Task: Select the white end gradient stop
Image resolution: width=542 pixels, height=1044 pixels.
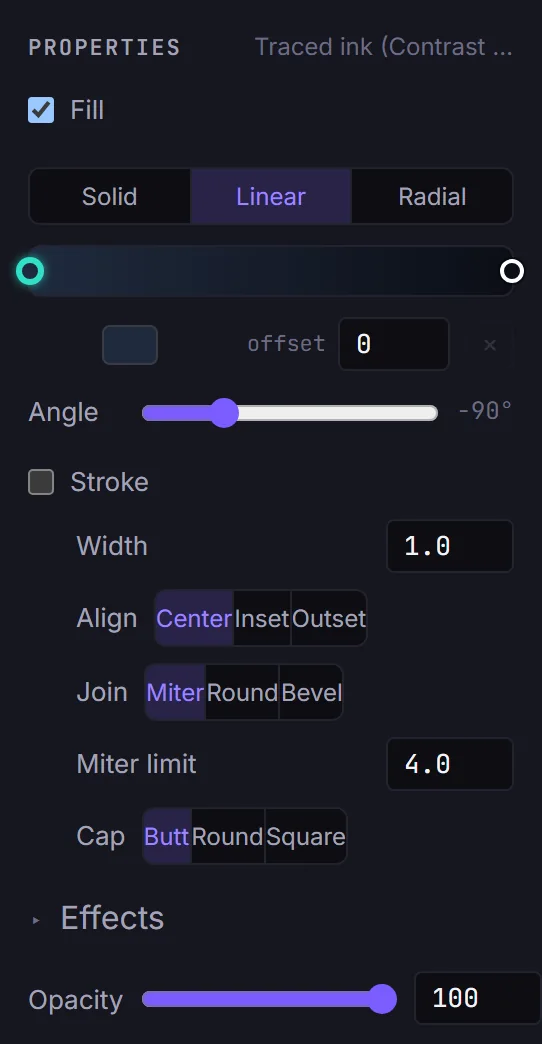Action: 512,271
